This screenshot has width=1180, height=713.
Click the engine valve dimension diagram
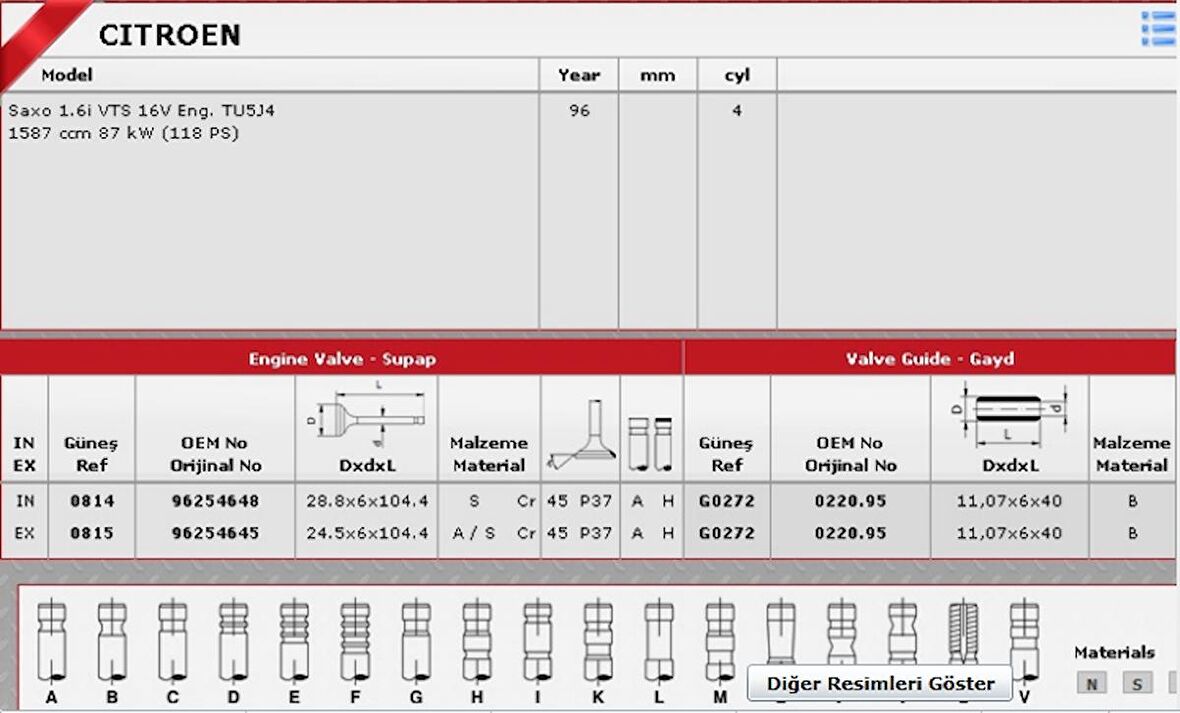366,415
